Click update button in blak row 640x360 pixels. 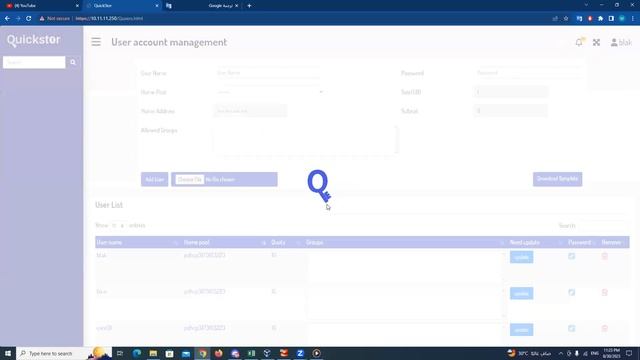(x=521, y=257)
